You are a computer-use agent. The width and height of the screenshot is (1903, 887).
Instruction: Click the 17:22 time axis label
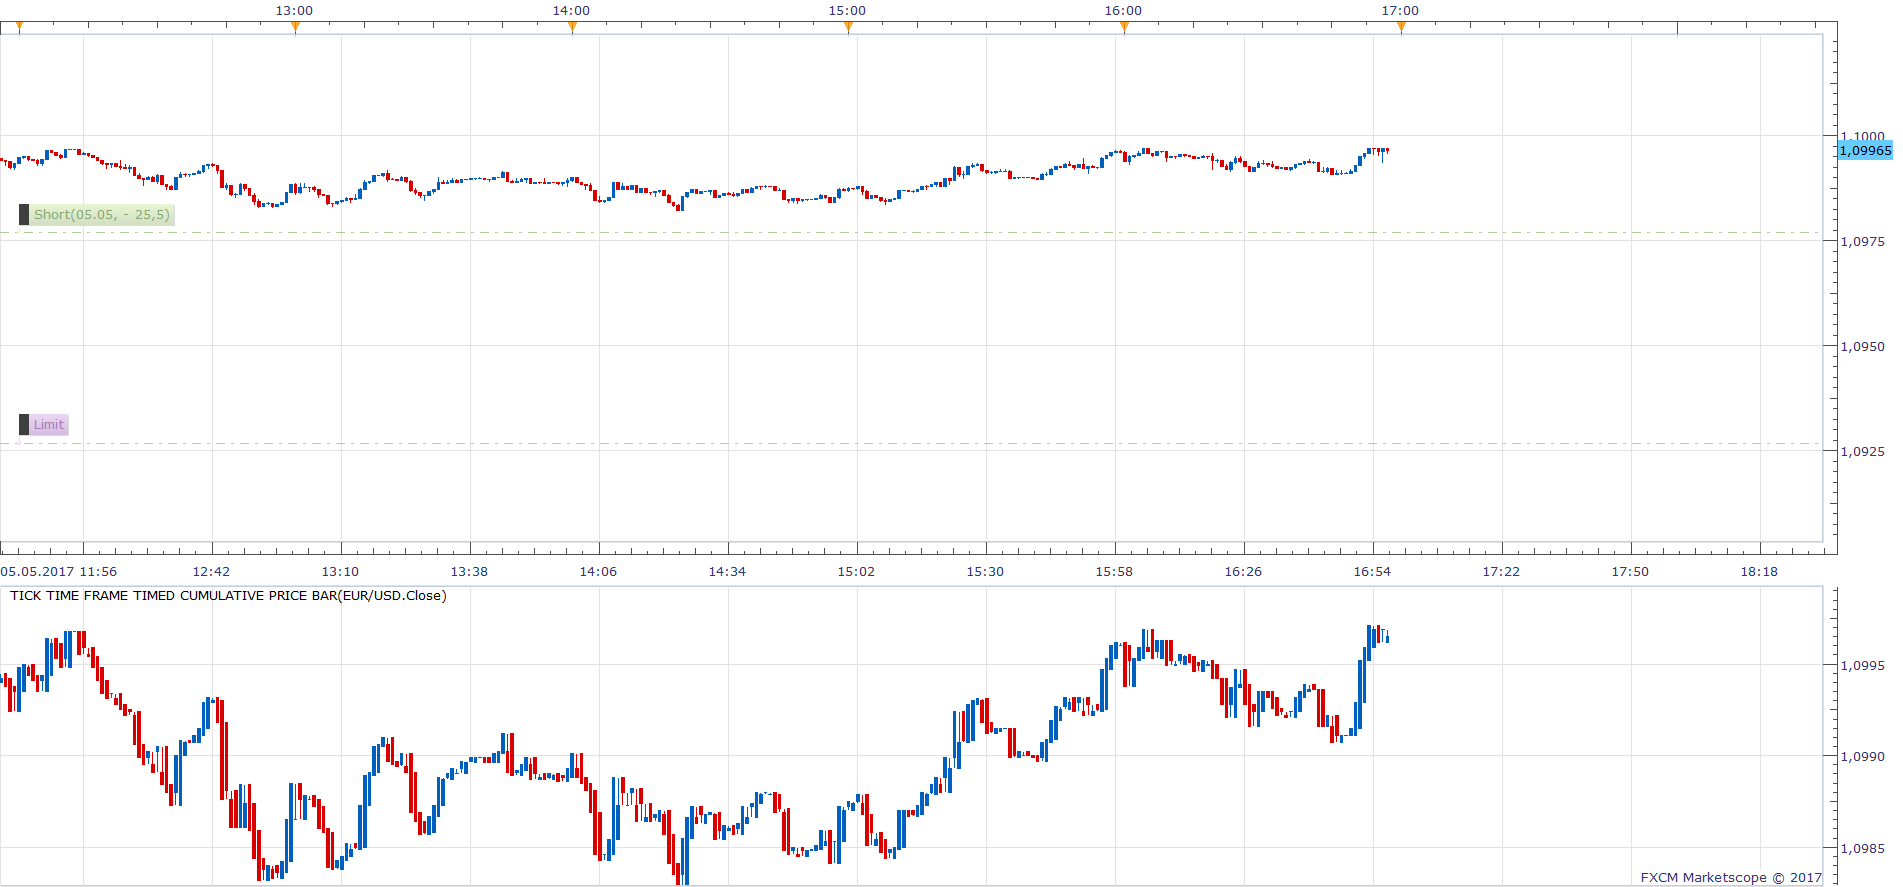pos(1501,572)
